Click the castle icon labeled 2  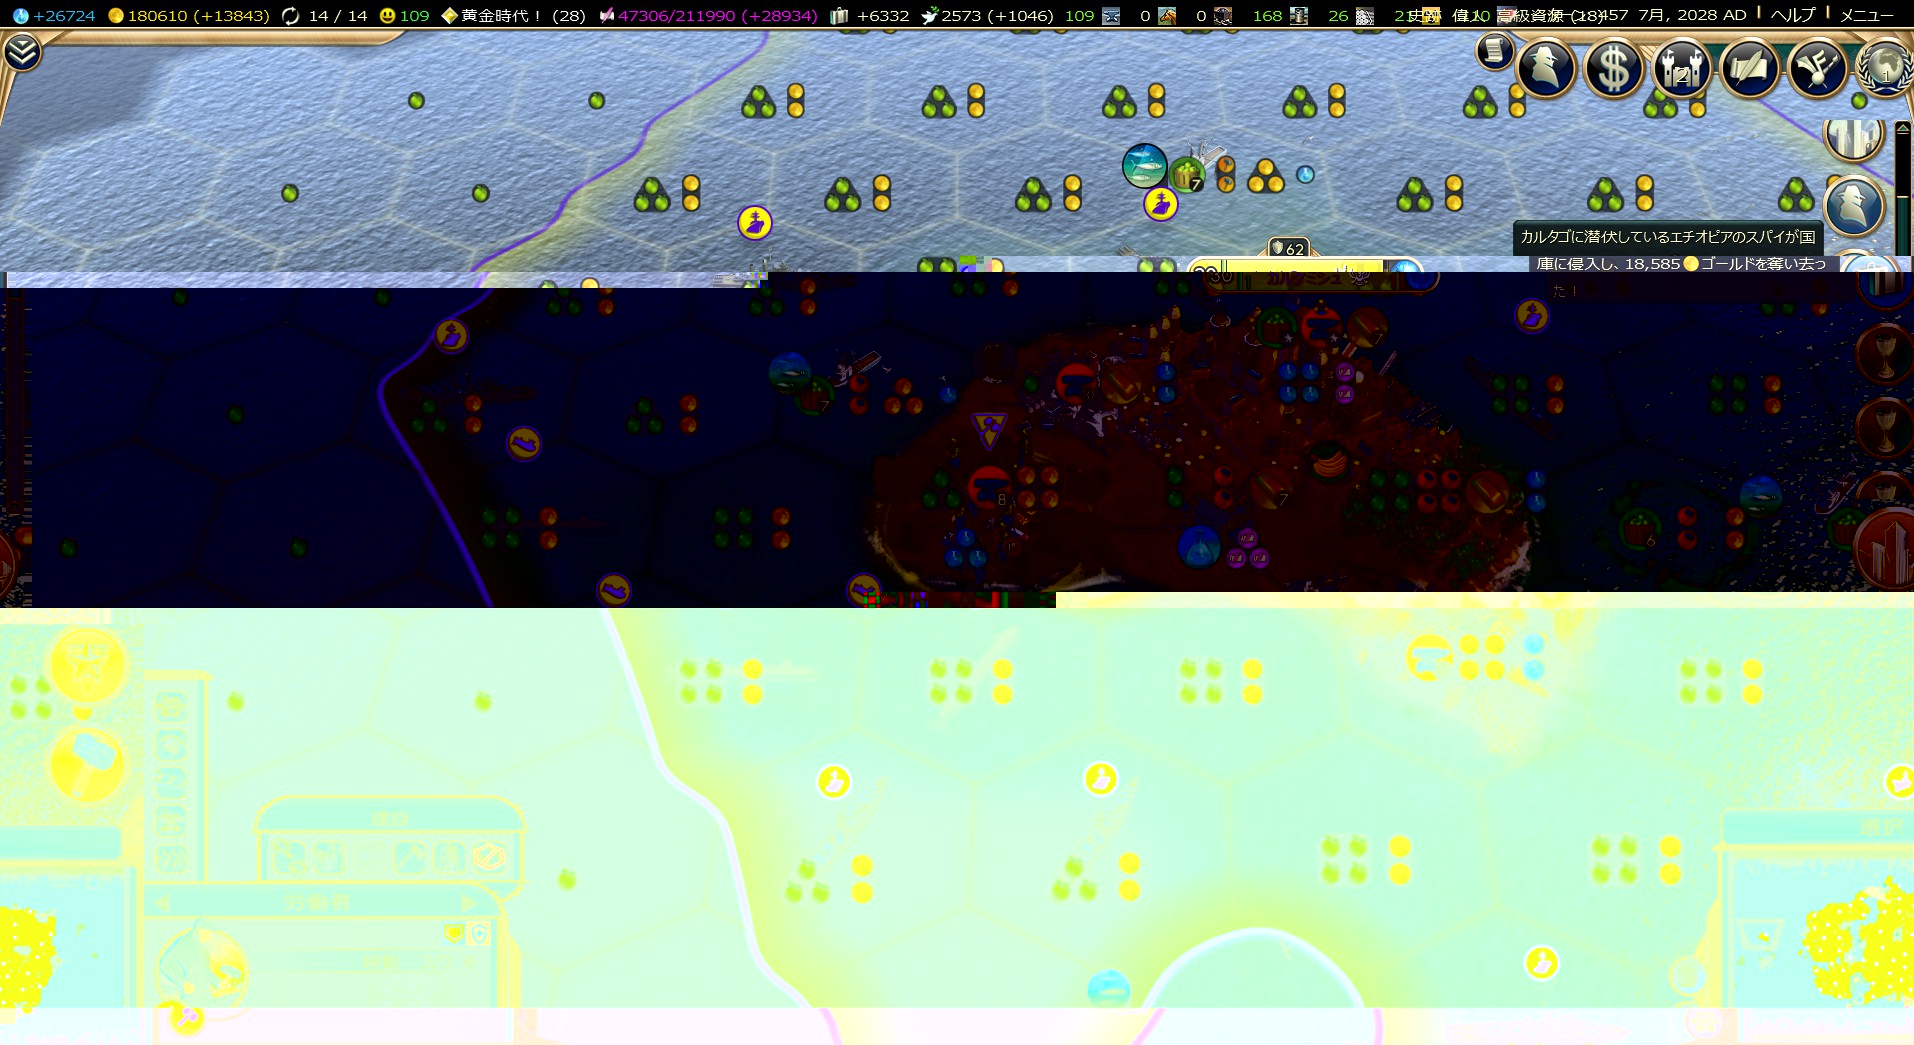(1682, 68)
